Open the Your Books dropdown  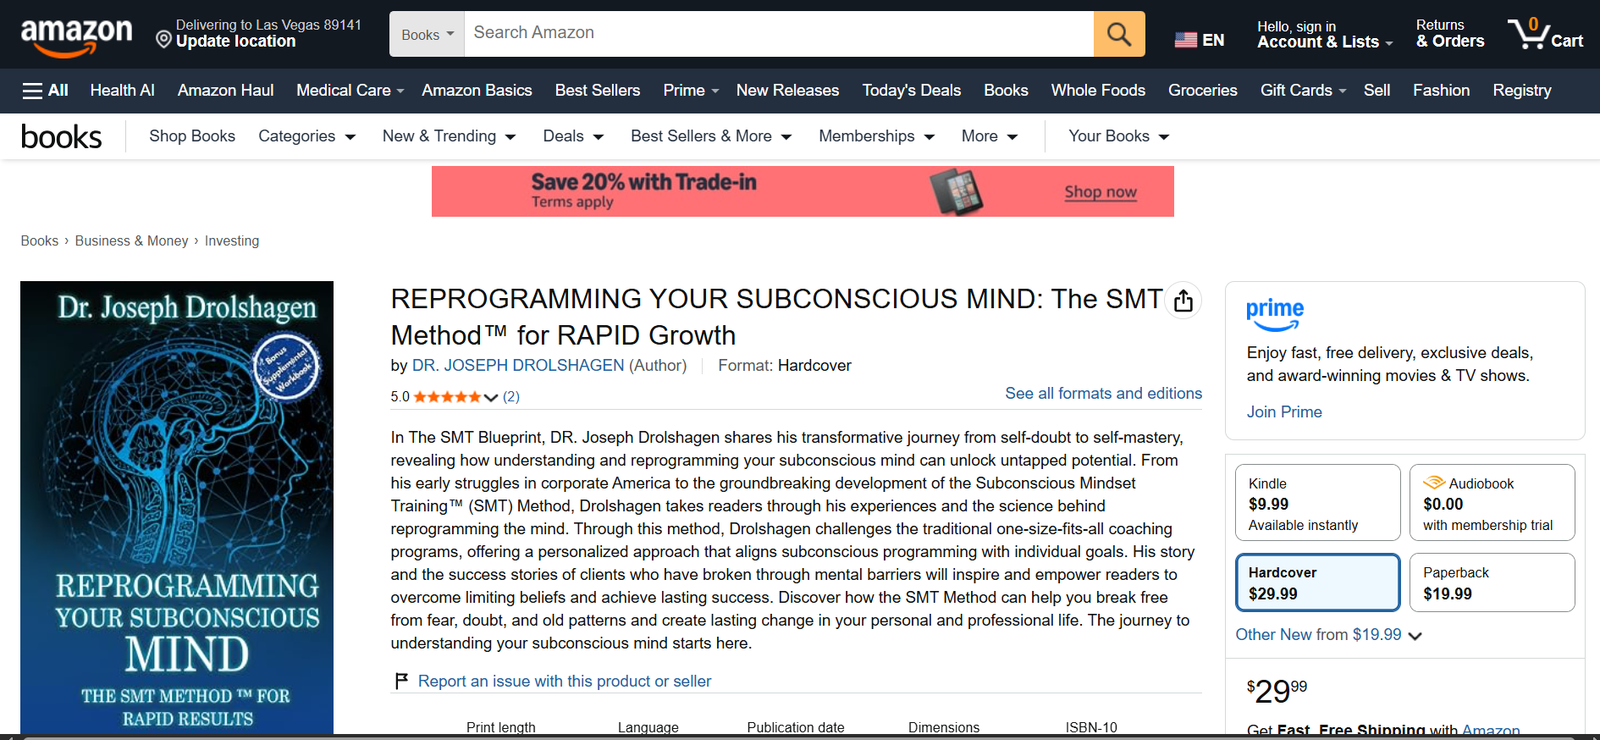click(1119, 136)
